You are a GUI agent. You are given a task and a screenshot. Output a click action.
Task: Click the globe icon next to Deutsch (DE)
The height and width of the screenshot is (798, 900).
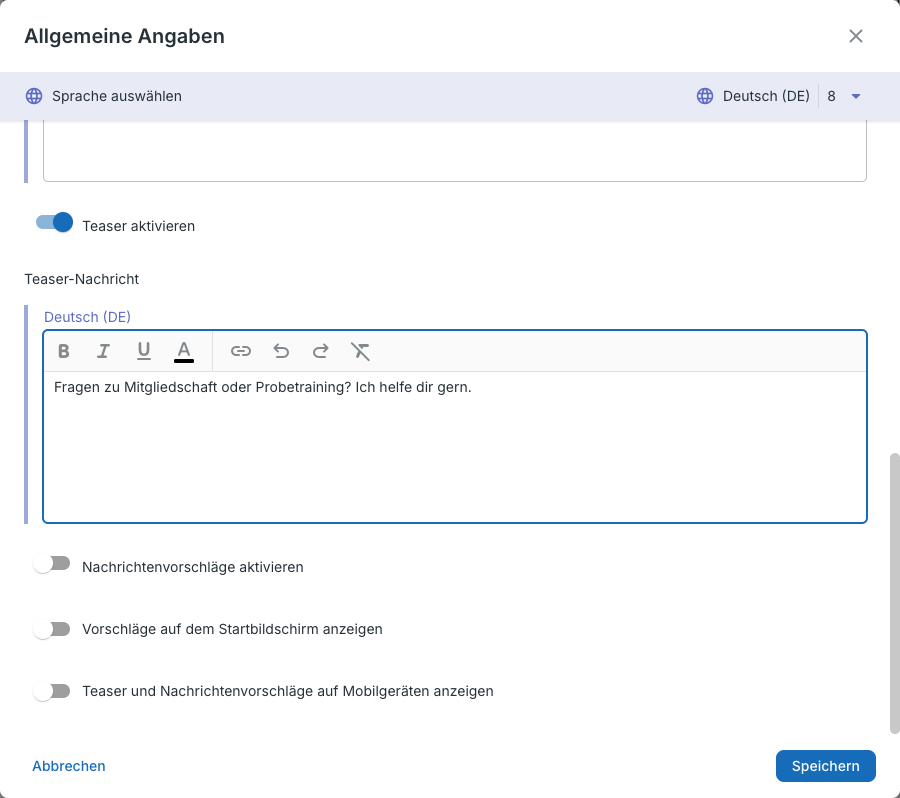coord(705,96)
